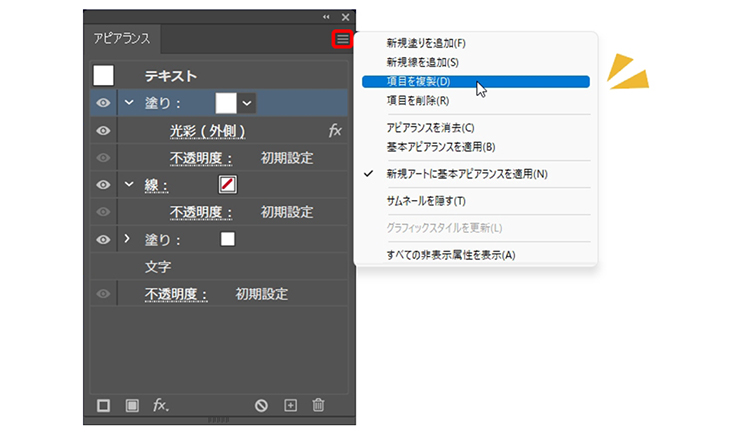Image resolution: width=740 pixels, height=440 pixels.
Task: Click Add New Fill icon at panel bottom
Action: [x=131, y=405]
